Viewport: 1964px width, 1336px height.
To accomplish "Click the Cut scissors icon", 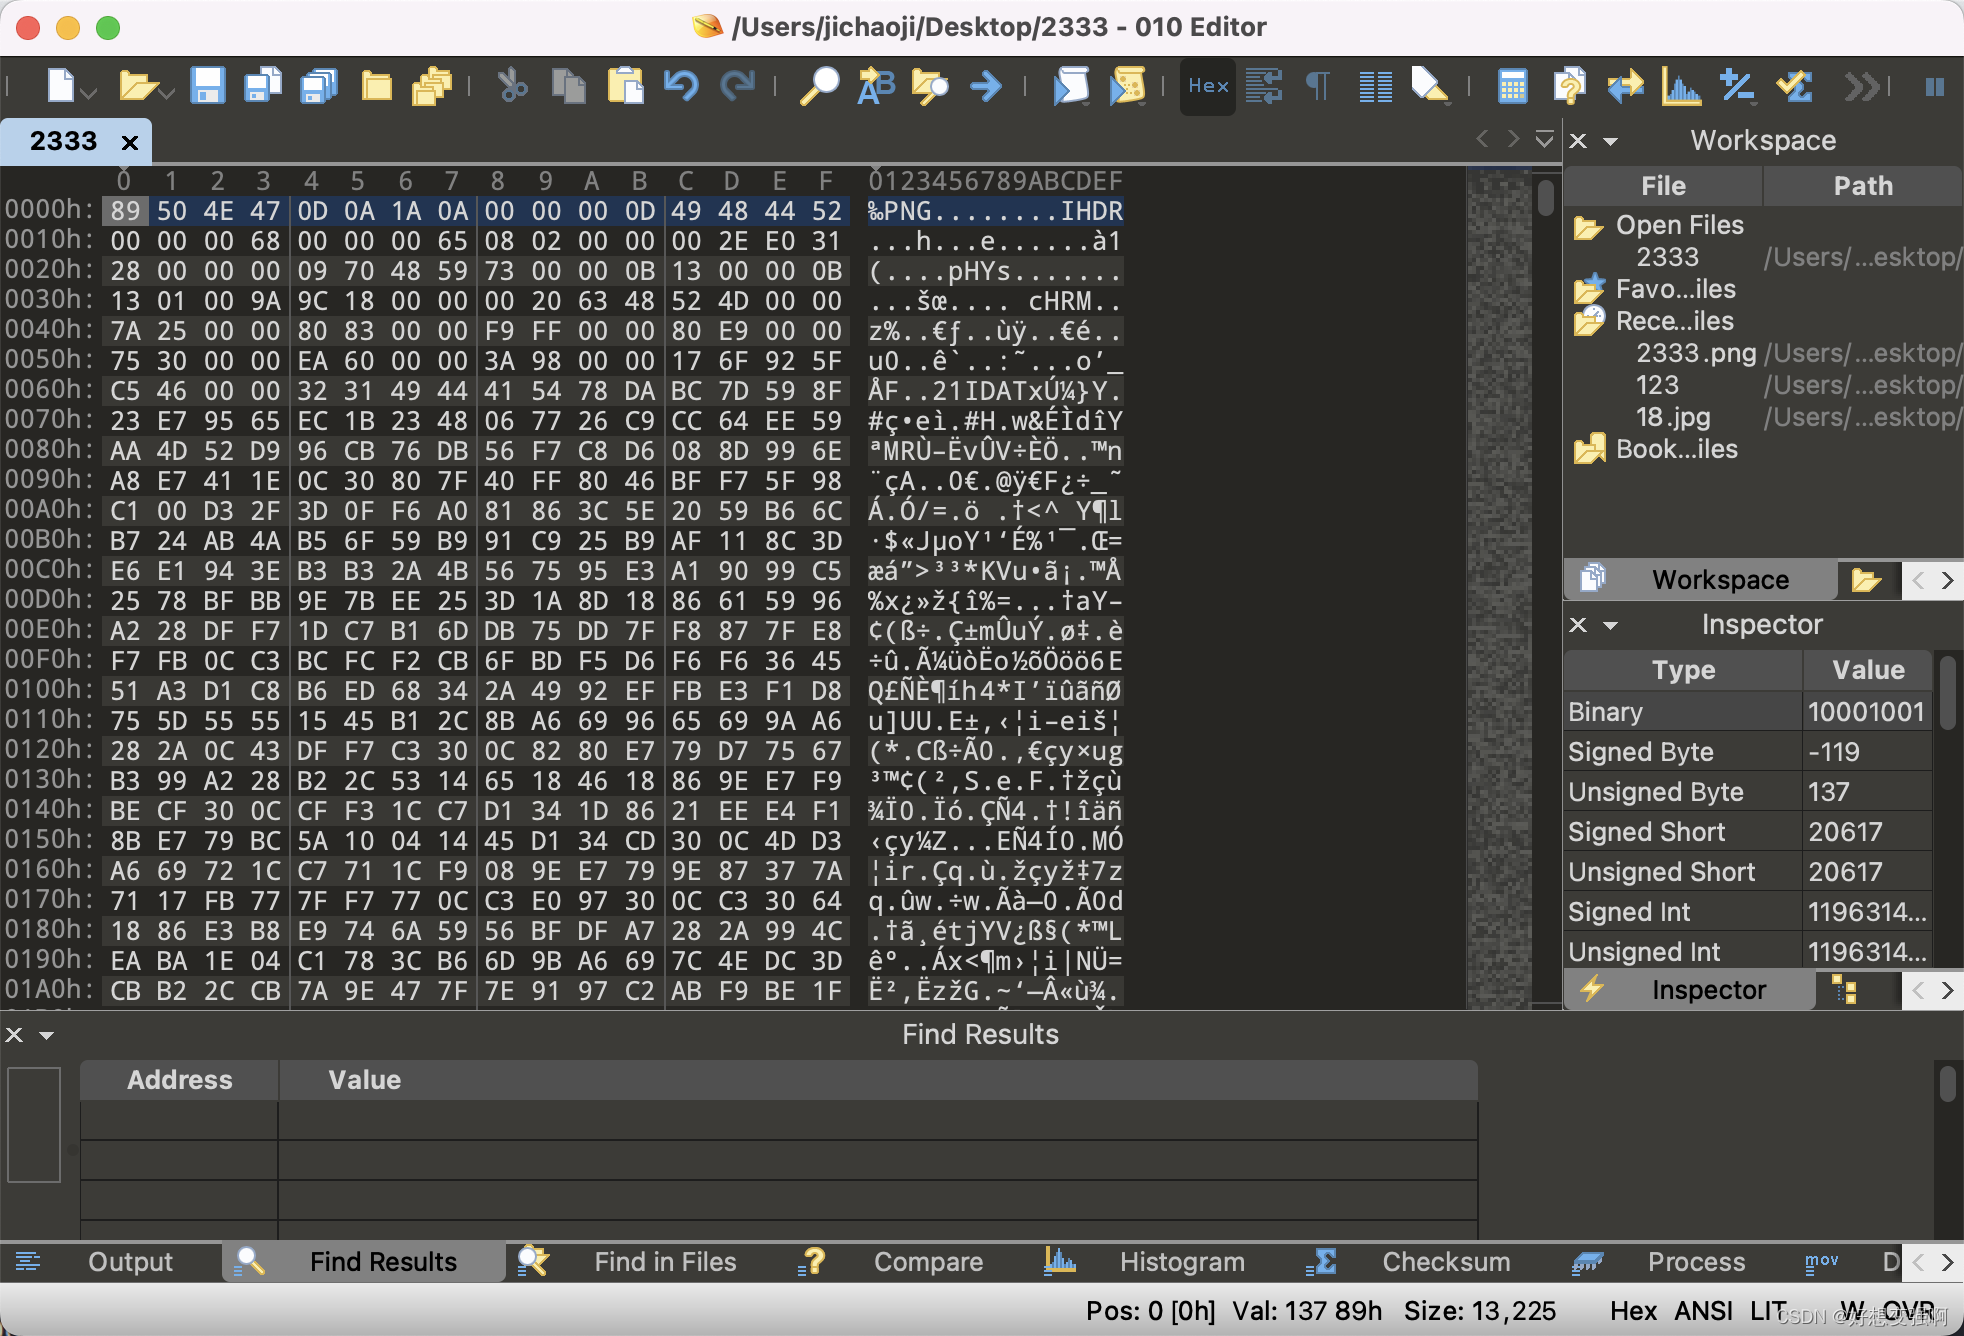I will (x=513, y=86).
